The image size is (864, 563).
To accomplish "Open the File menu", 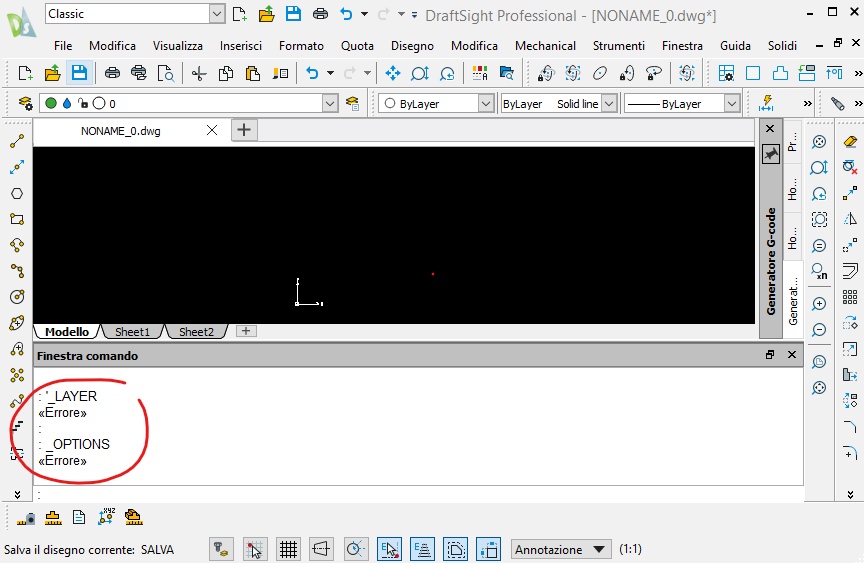I will coord(63,46).
